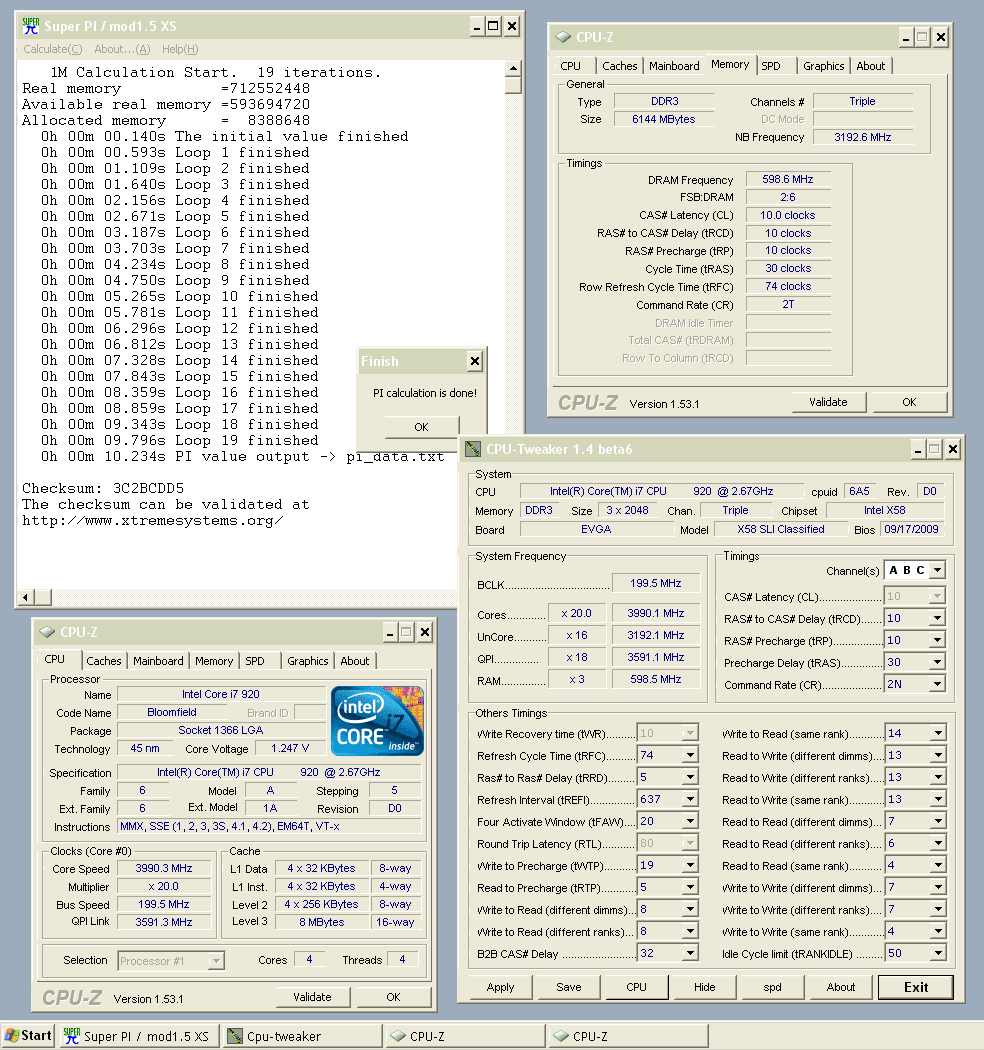Expand RAS# to CAS# Delay (tRCD) dropdown
This screenshot has width=984, height=1050.
pyautogui.click(x=938, y=618)
